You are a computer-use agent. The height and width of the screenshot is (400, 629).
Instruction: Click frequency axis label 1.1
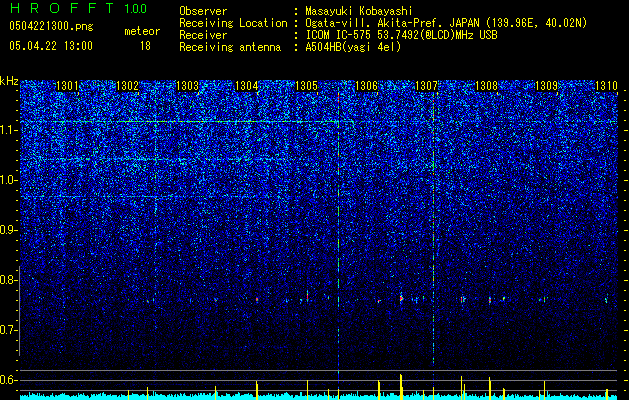[9, 130]
